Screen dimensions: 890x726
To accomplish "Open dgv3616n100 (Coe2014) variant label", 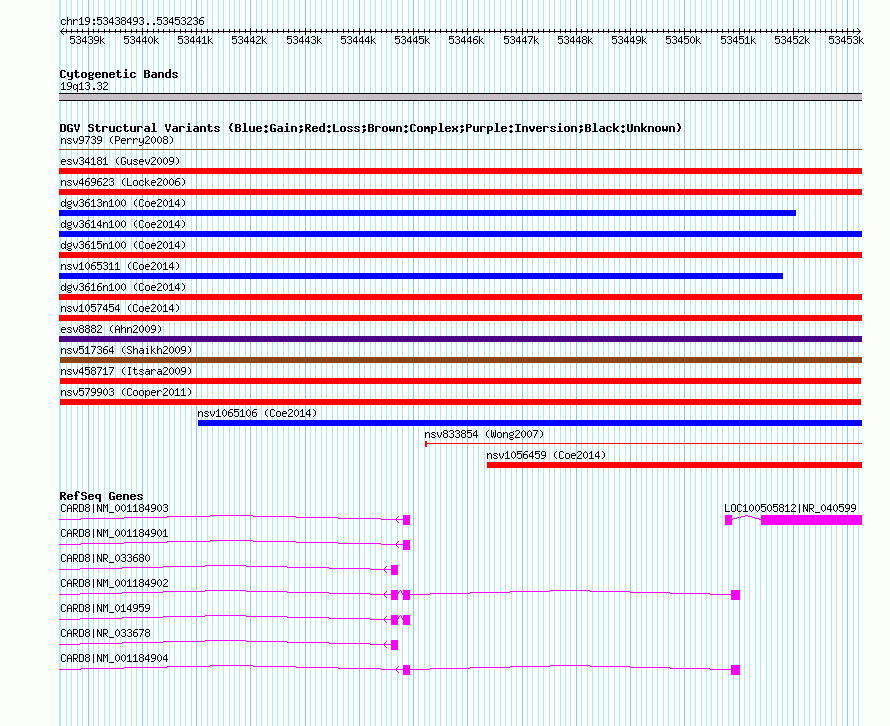I will [x=123, y=287].
